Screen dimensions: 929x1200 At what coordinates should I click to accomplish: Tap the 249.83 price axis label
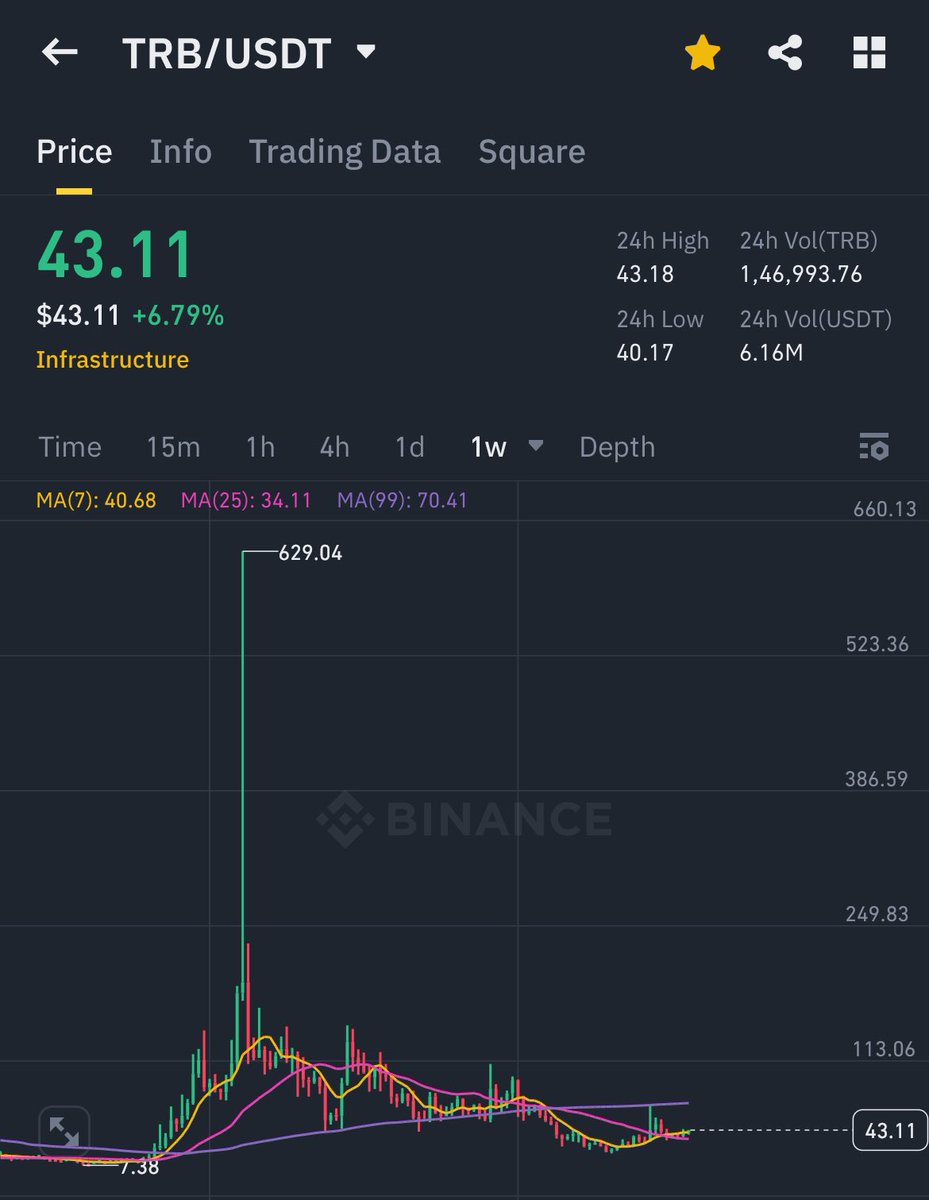(877, 914)
